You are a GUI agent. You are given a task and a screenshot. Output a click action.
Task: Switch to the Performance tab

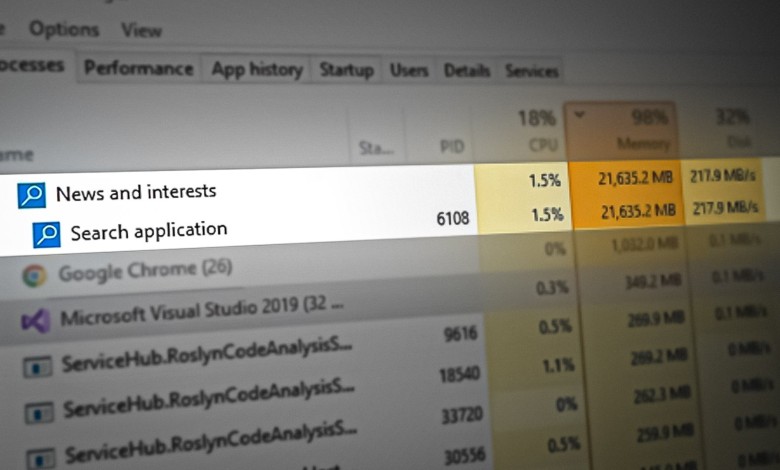139,68
